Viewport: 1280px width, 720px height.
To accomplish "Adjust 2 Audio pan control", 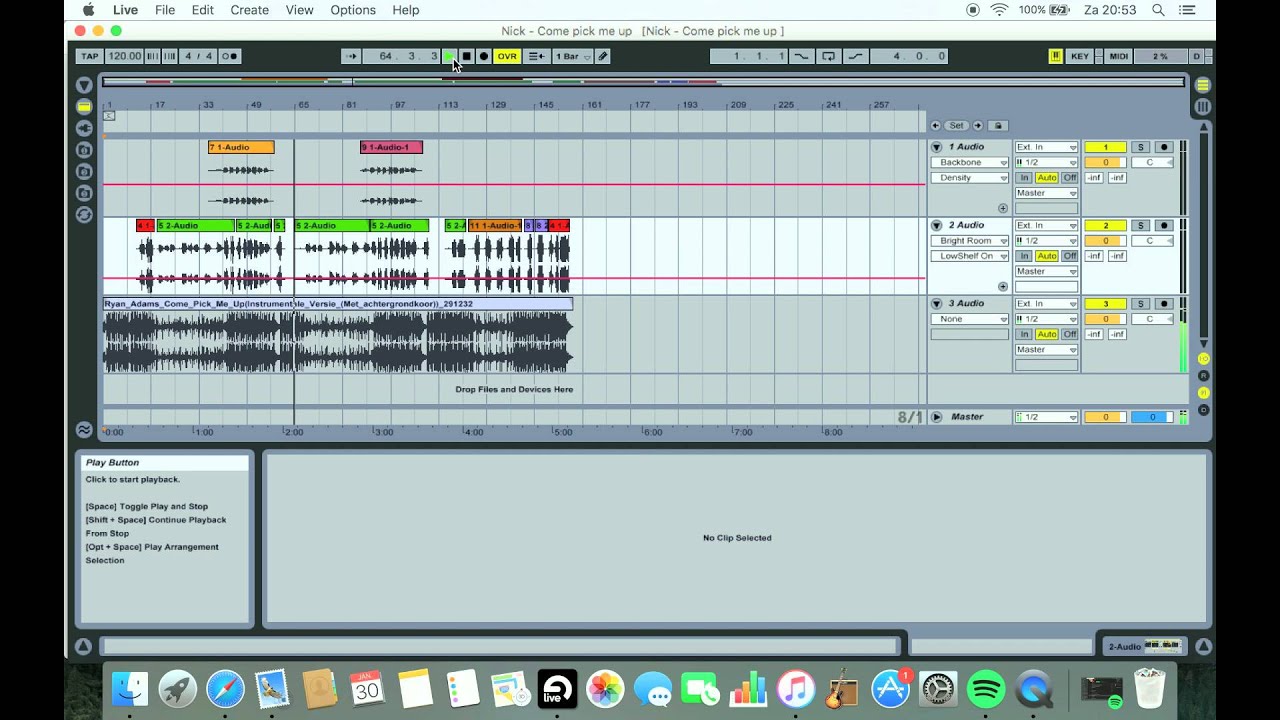I will [x=1152, y=240].
